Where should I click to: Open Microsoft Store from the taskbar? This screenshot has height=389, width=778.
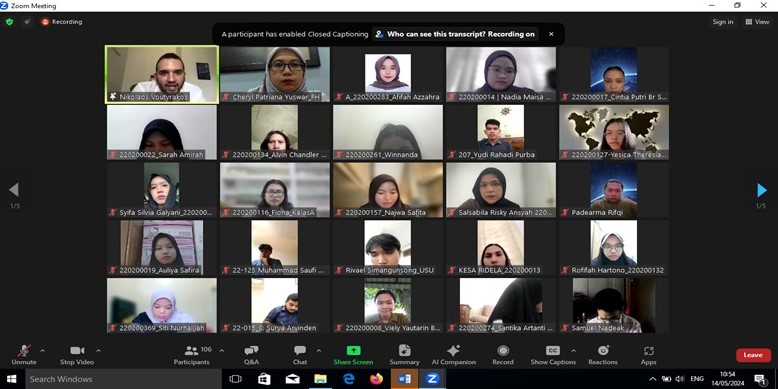264,379
